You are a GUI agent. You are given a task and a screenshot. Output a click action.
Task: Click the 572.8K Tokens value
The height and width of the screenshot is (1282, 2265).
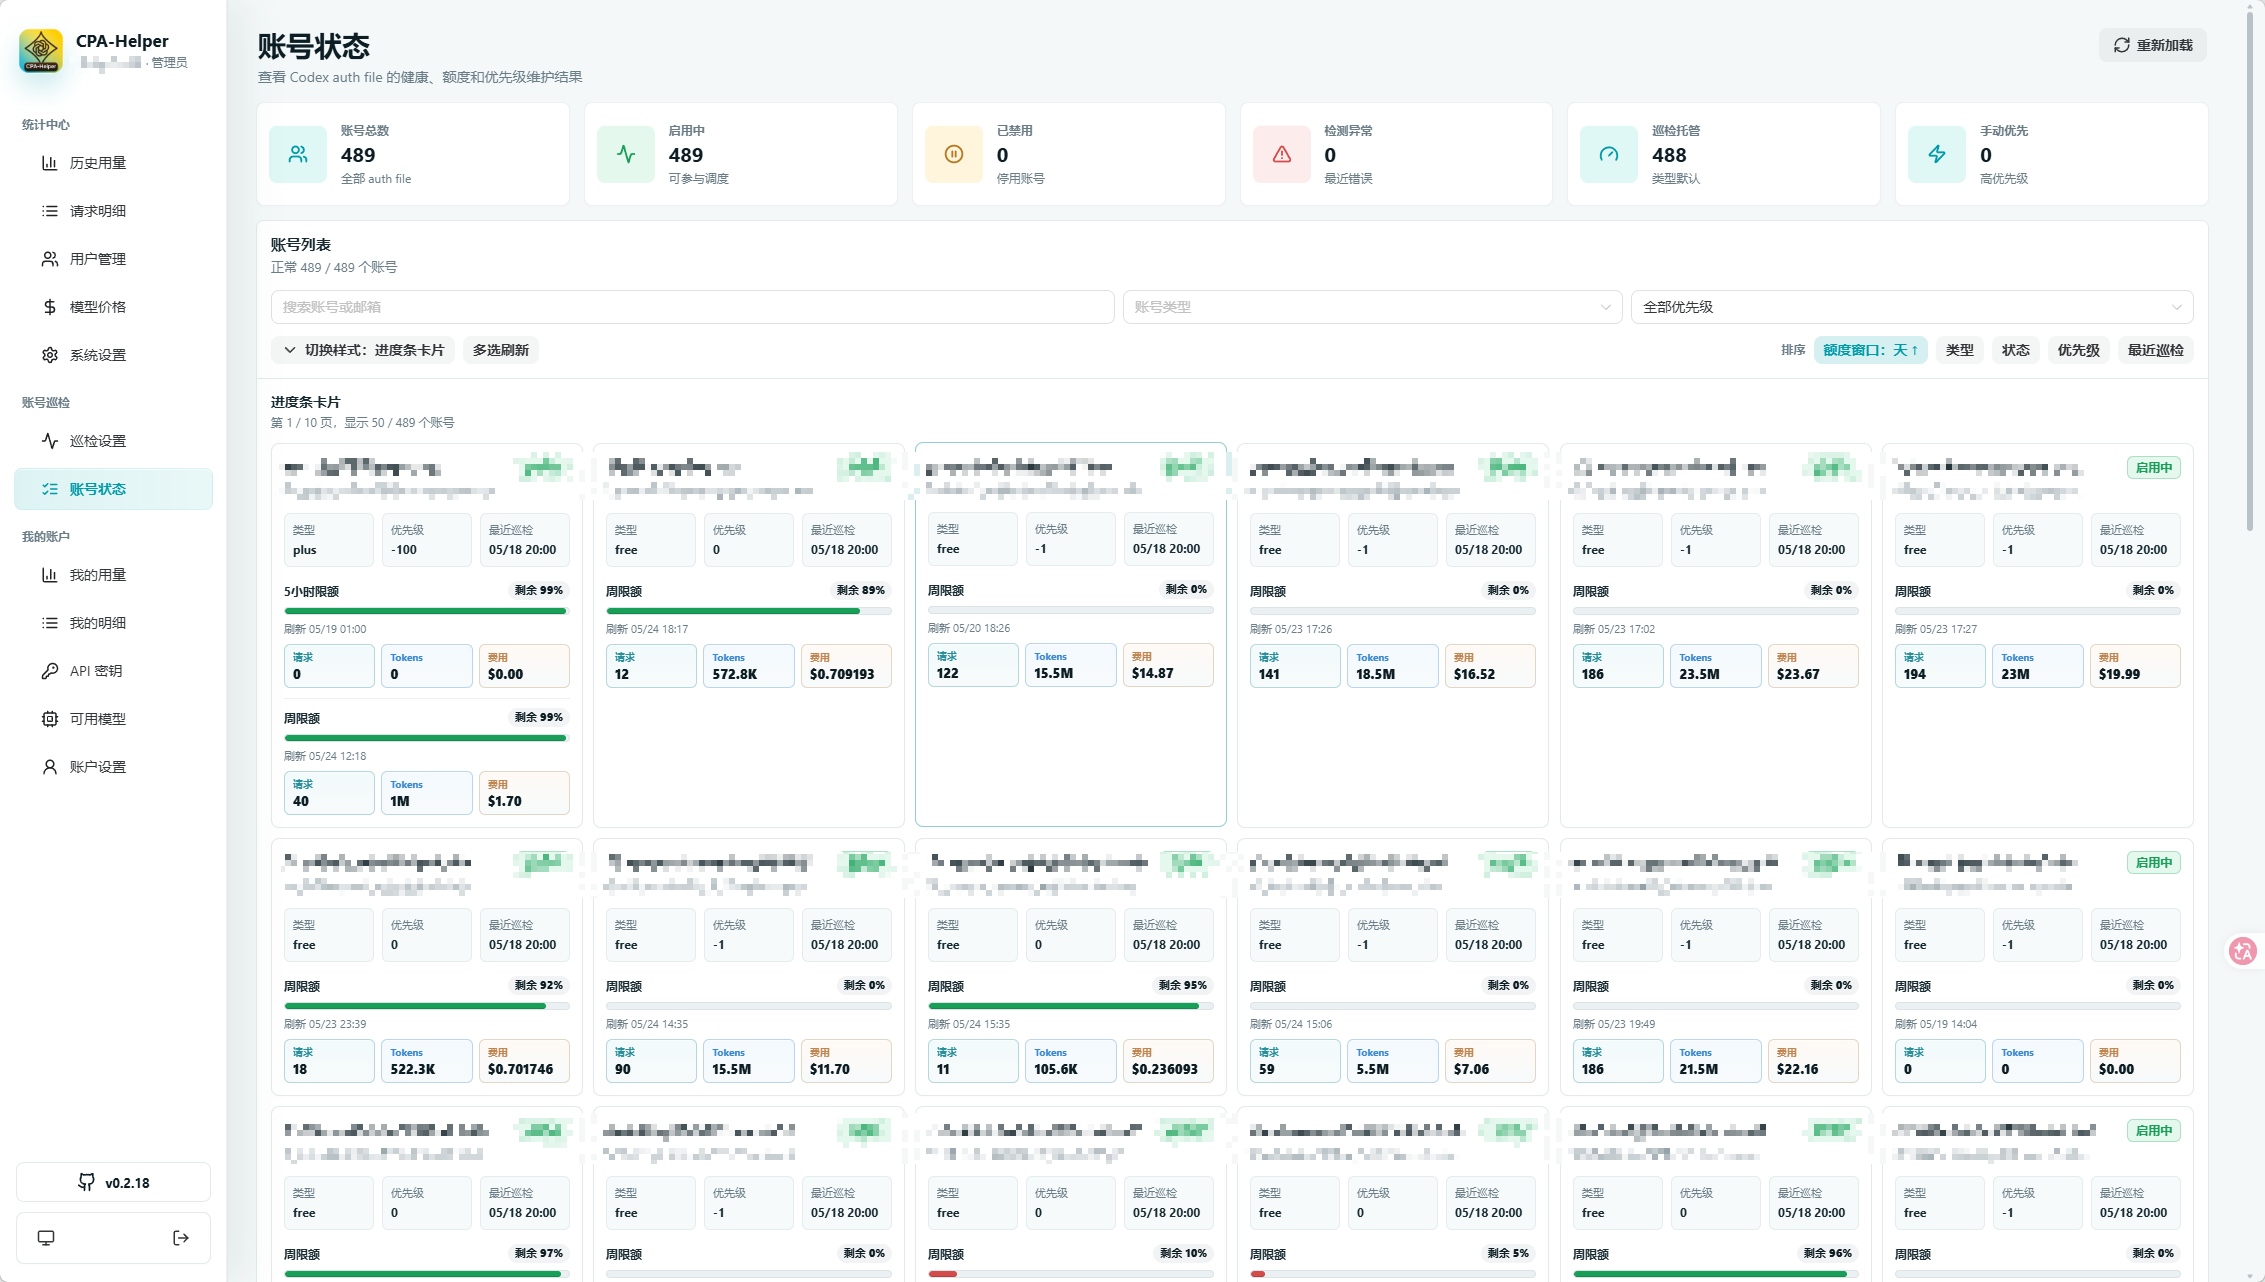734,674
